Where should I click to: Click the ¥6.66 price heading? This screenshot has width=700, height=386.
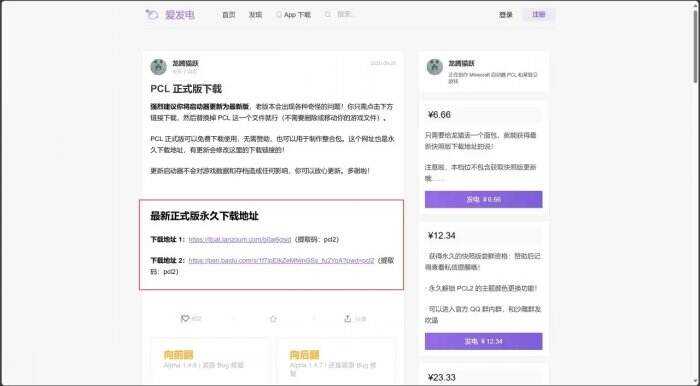coord(439,115)
